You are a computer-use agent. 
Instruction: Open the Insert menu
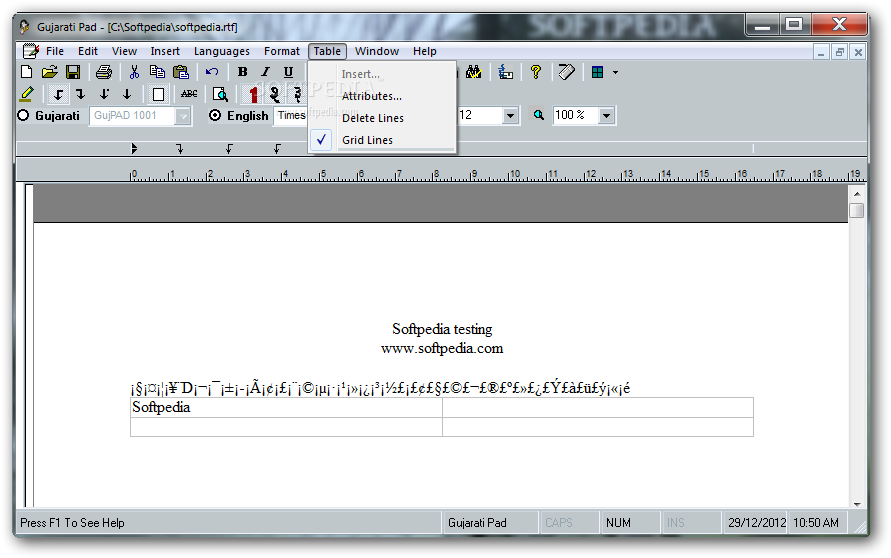[x=165, y=51]
